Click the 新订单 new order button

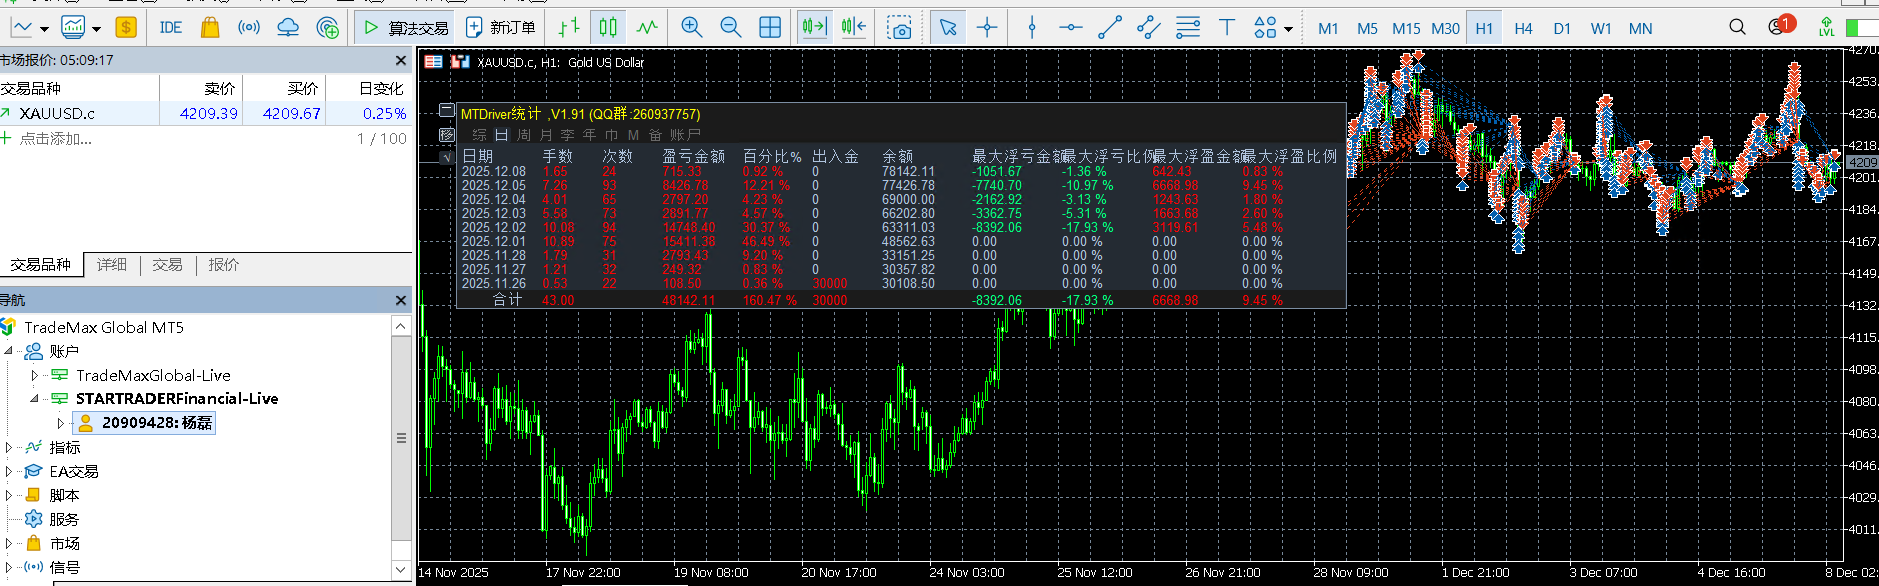501,28
